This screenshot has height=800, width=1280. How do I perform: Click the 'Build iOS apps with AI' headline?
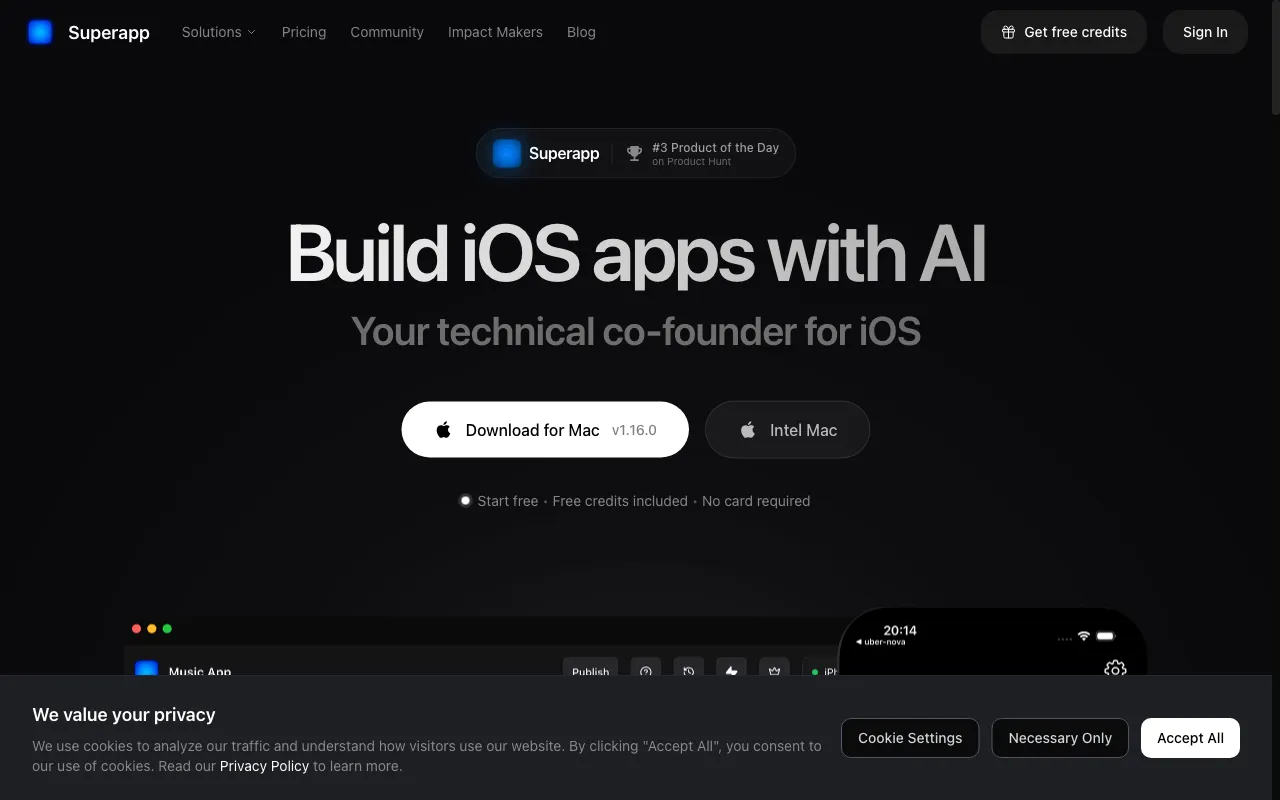[x=637, y=254]
